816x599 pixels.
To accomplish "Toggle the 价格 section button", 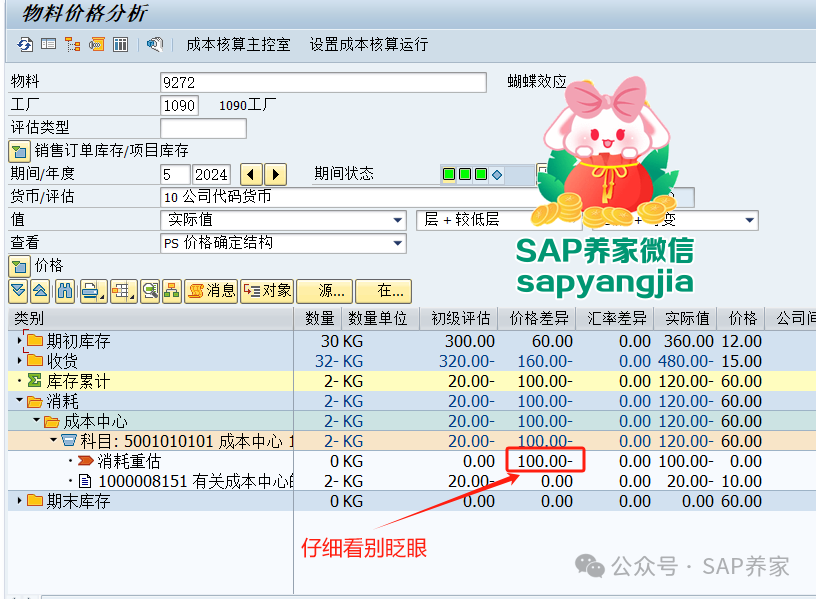I will click(19, 266).
